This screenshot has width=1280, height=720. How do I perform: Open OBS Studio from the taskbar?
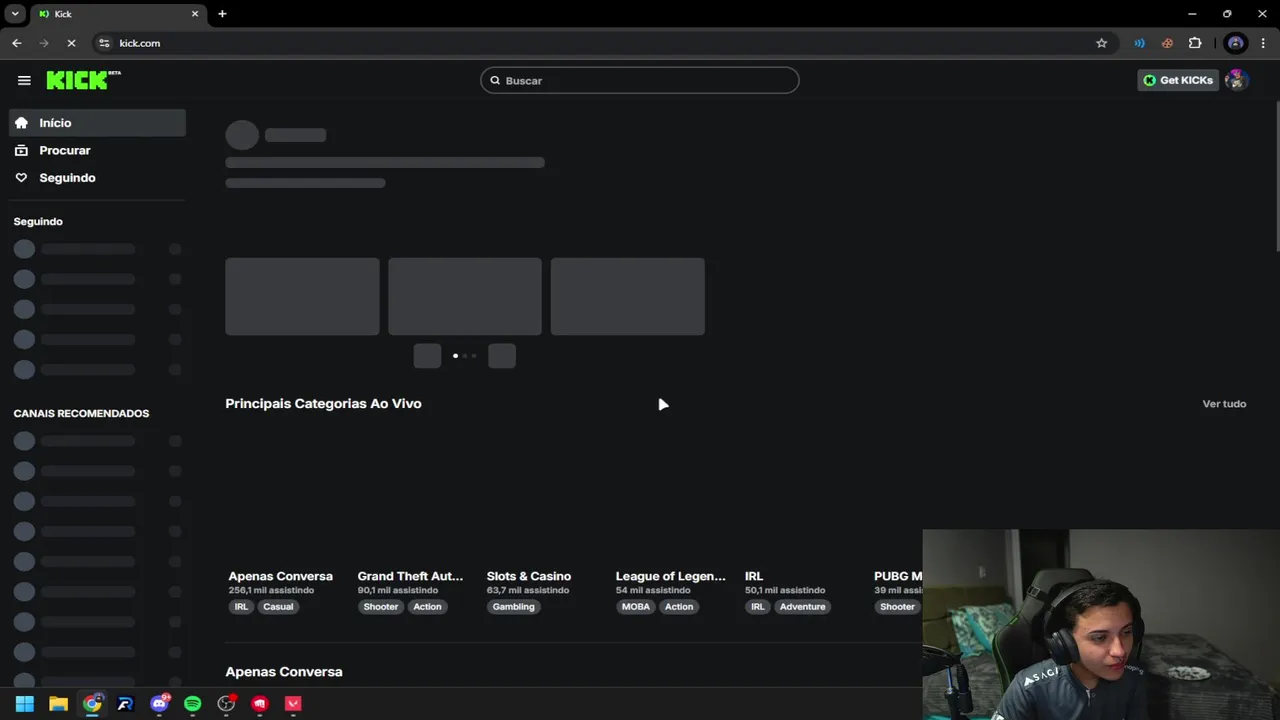tap(226, 704)
